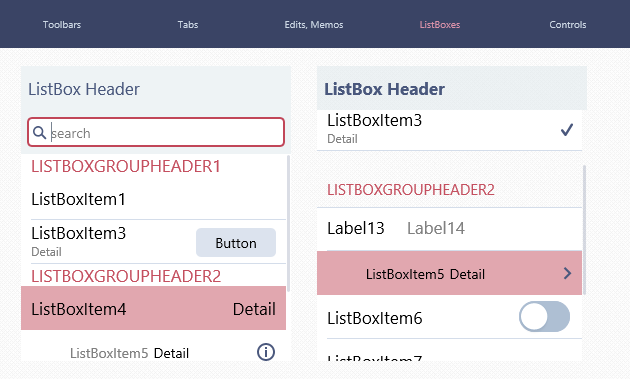Click Label13 in right list
The height and width of the screenshot is (379, 630).
tap(356, 228)
